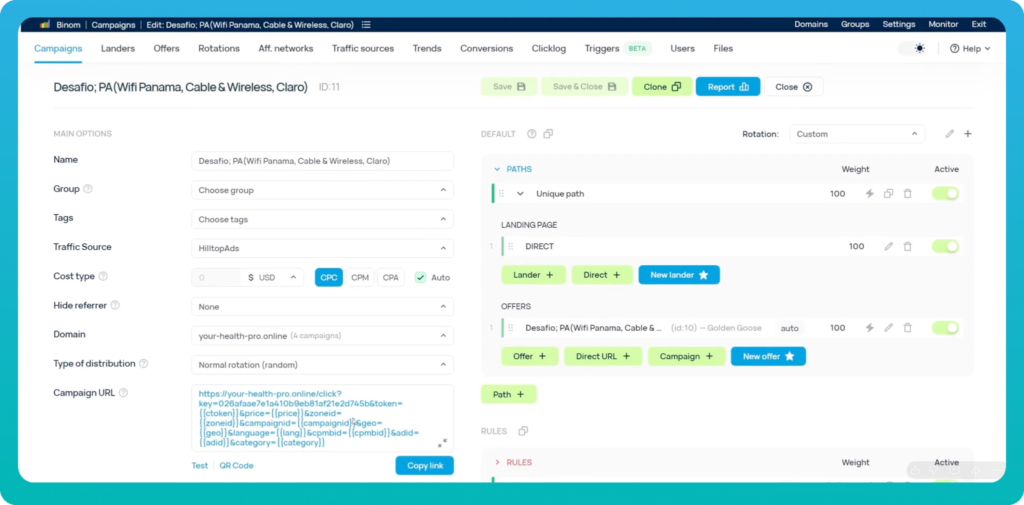Viewport: 1024px width, 505px height.
Task: Click help icon next to Type of distribution
Action: pos(144,363)
